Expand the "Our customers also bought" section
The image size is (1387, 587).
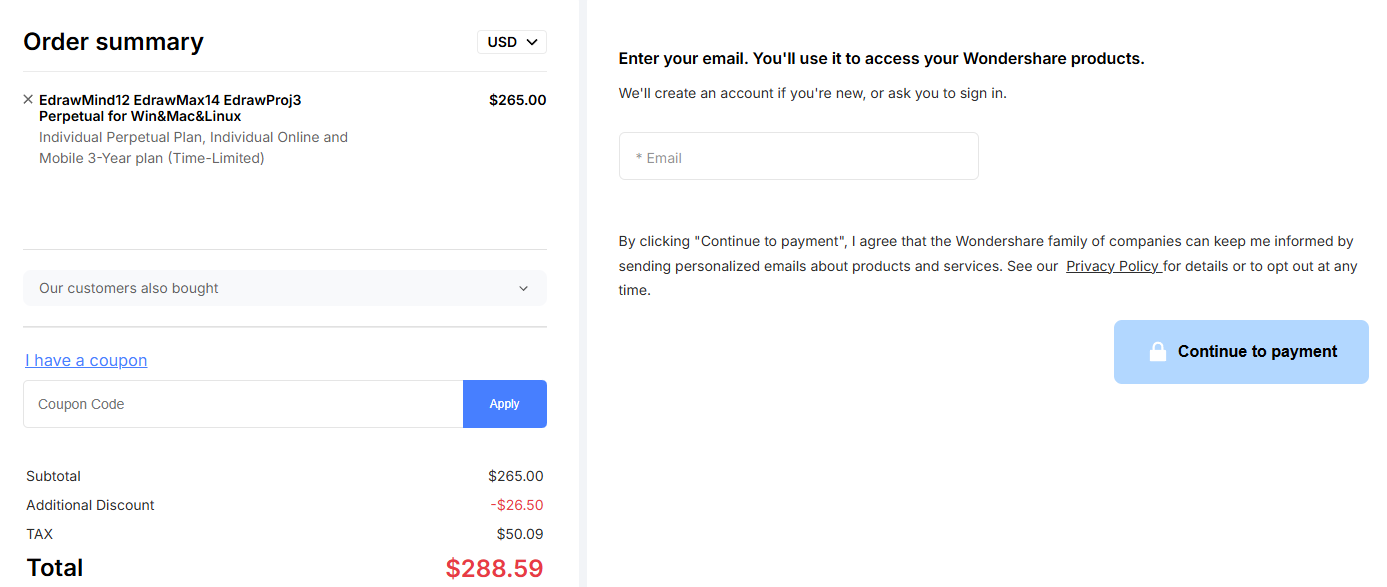coord(284,288)
